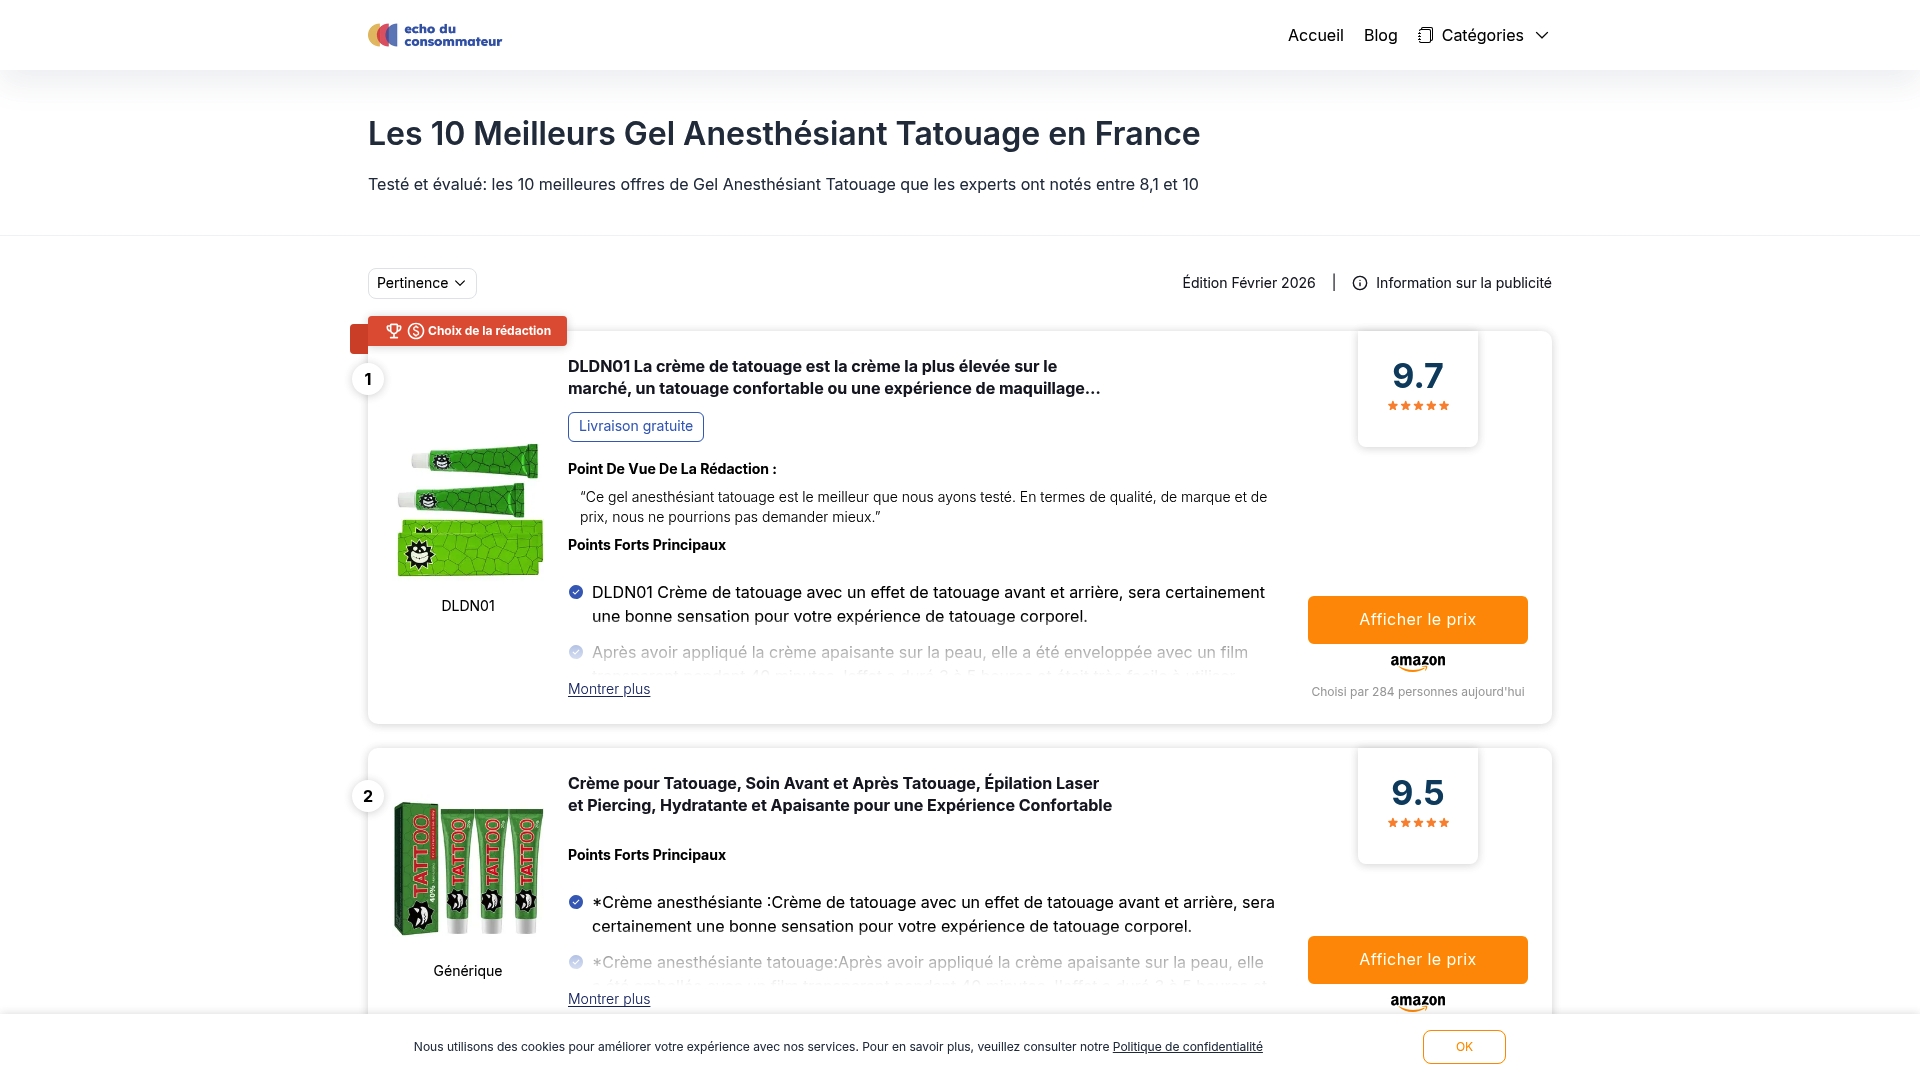Click Afficher le prix for the top product
1920x1080 pixels.
1417,619
